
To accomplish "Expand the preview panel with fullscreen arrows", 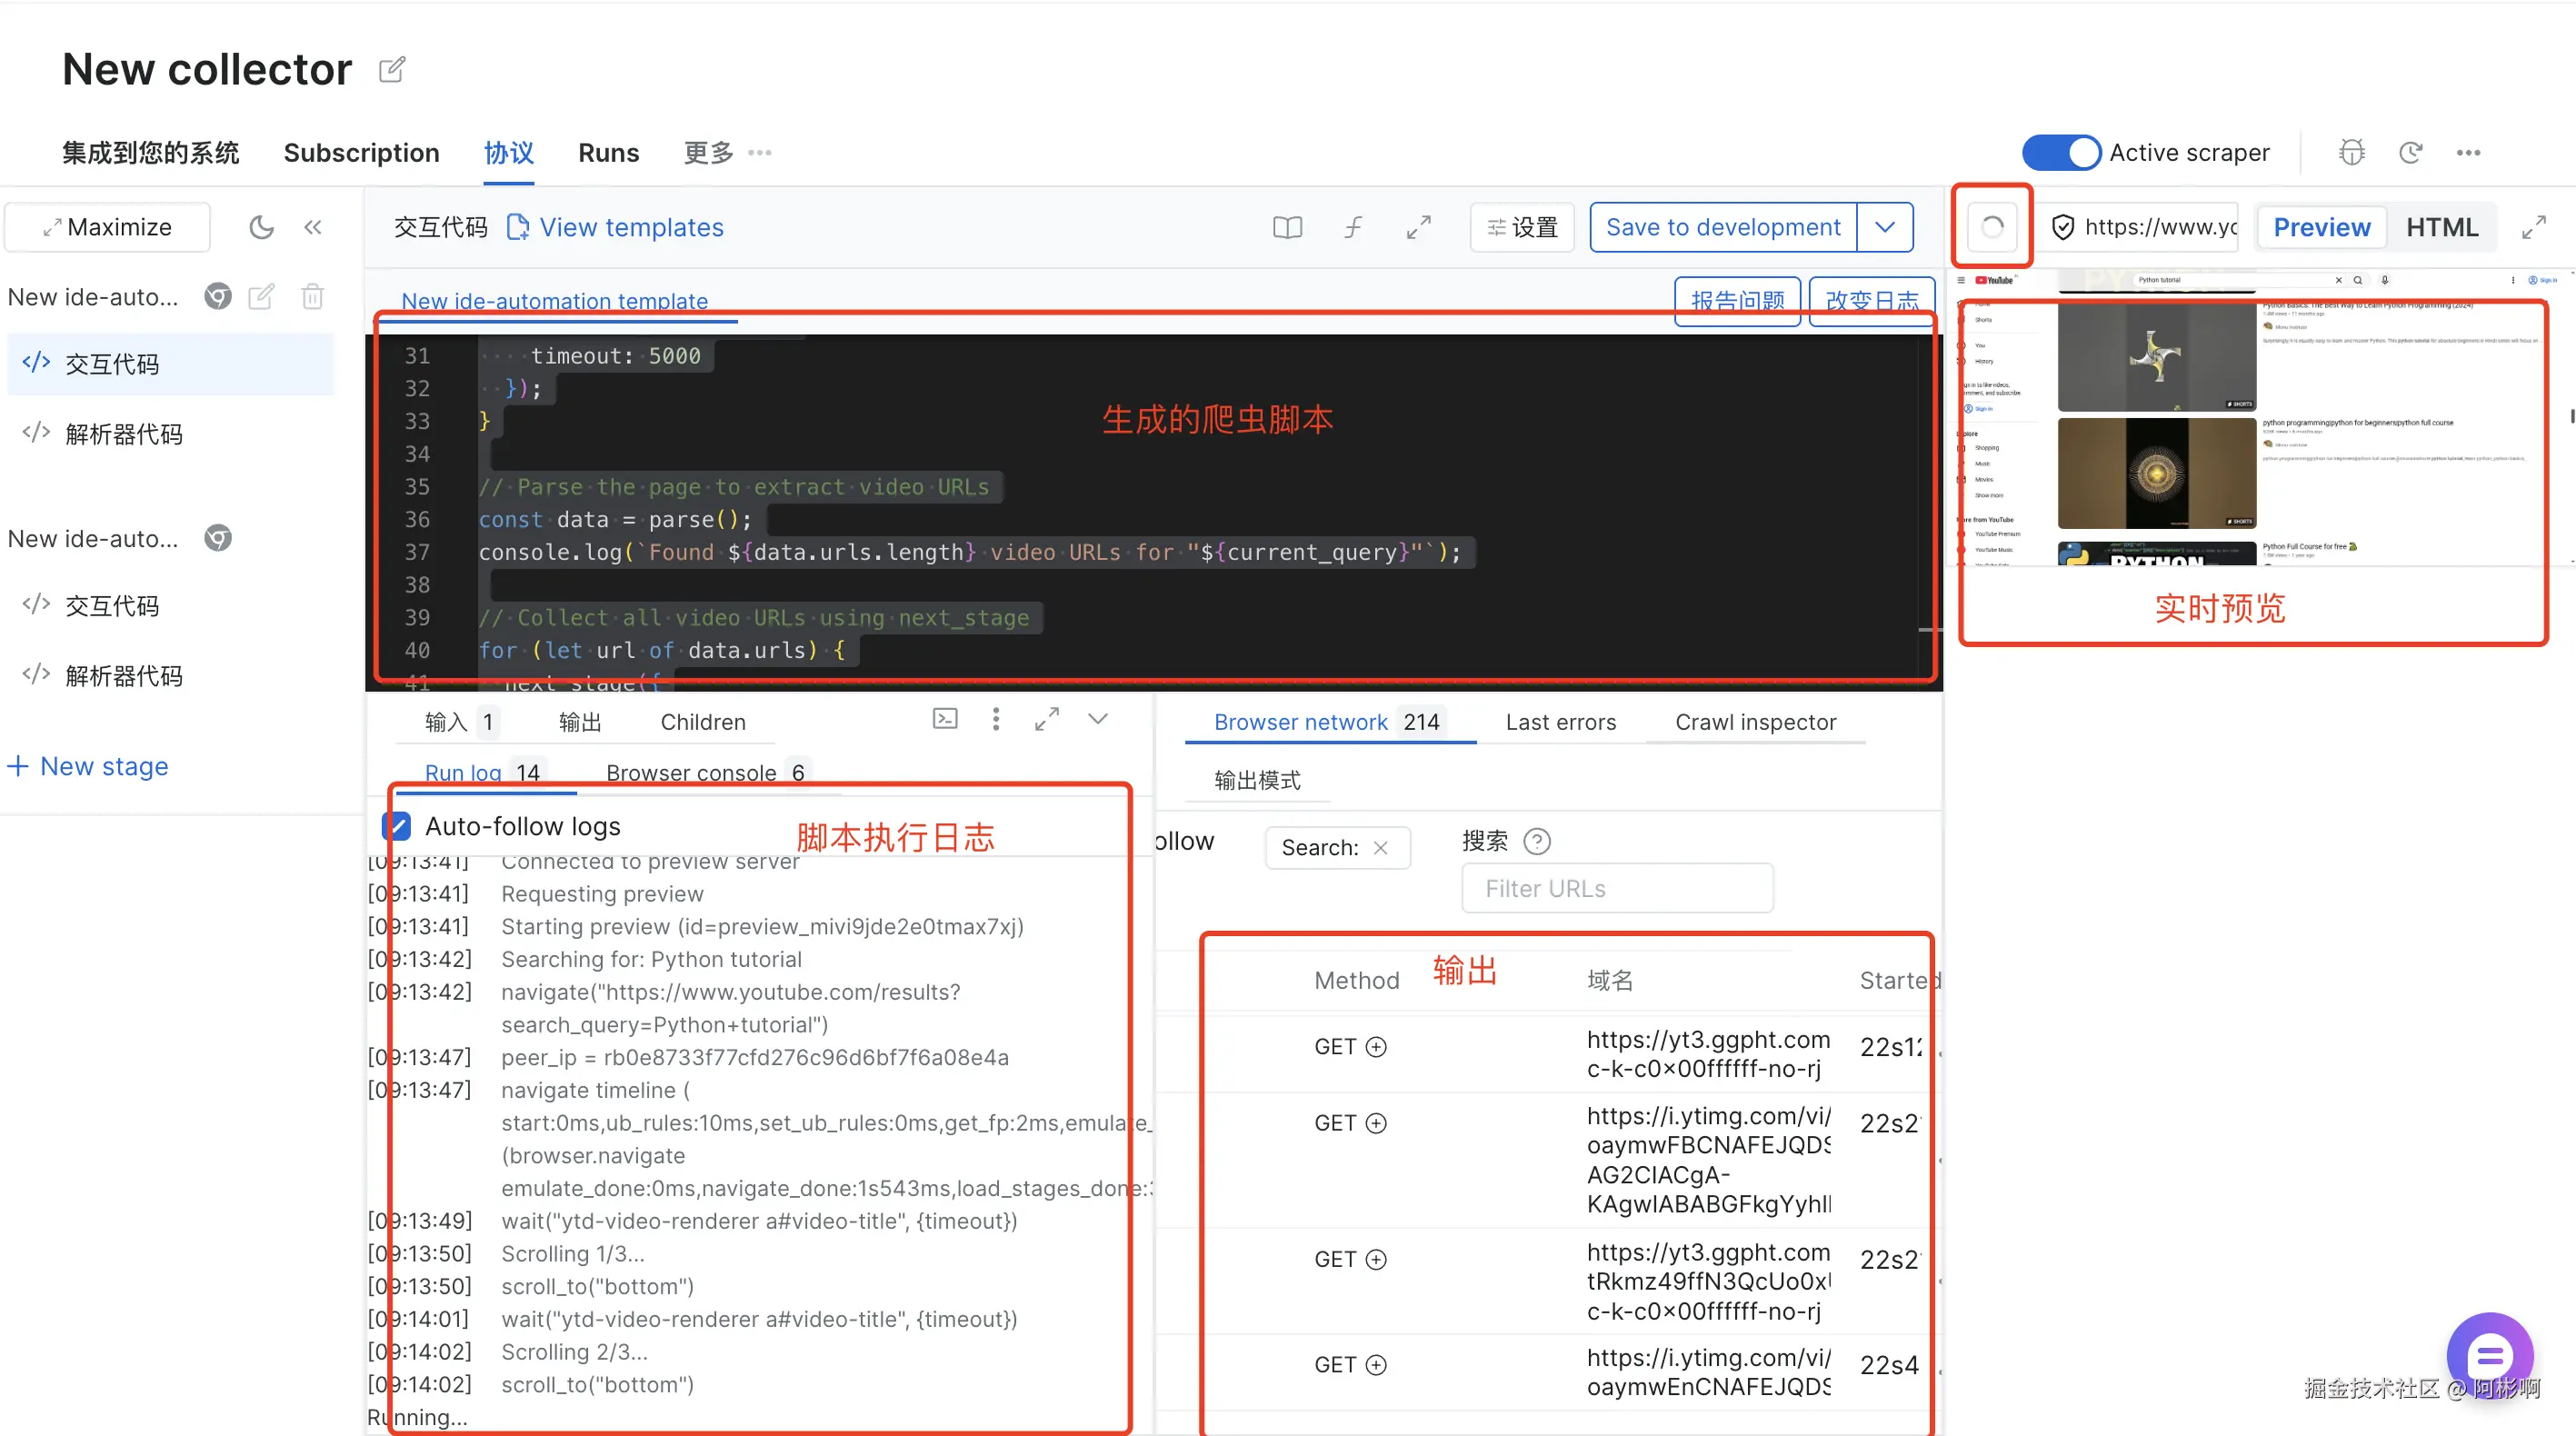I will pos(2533,227).
